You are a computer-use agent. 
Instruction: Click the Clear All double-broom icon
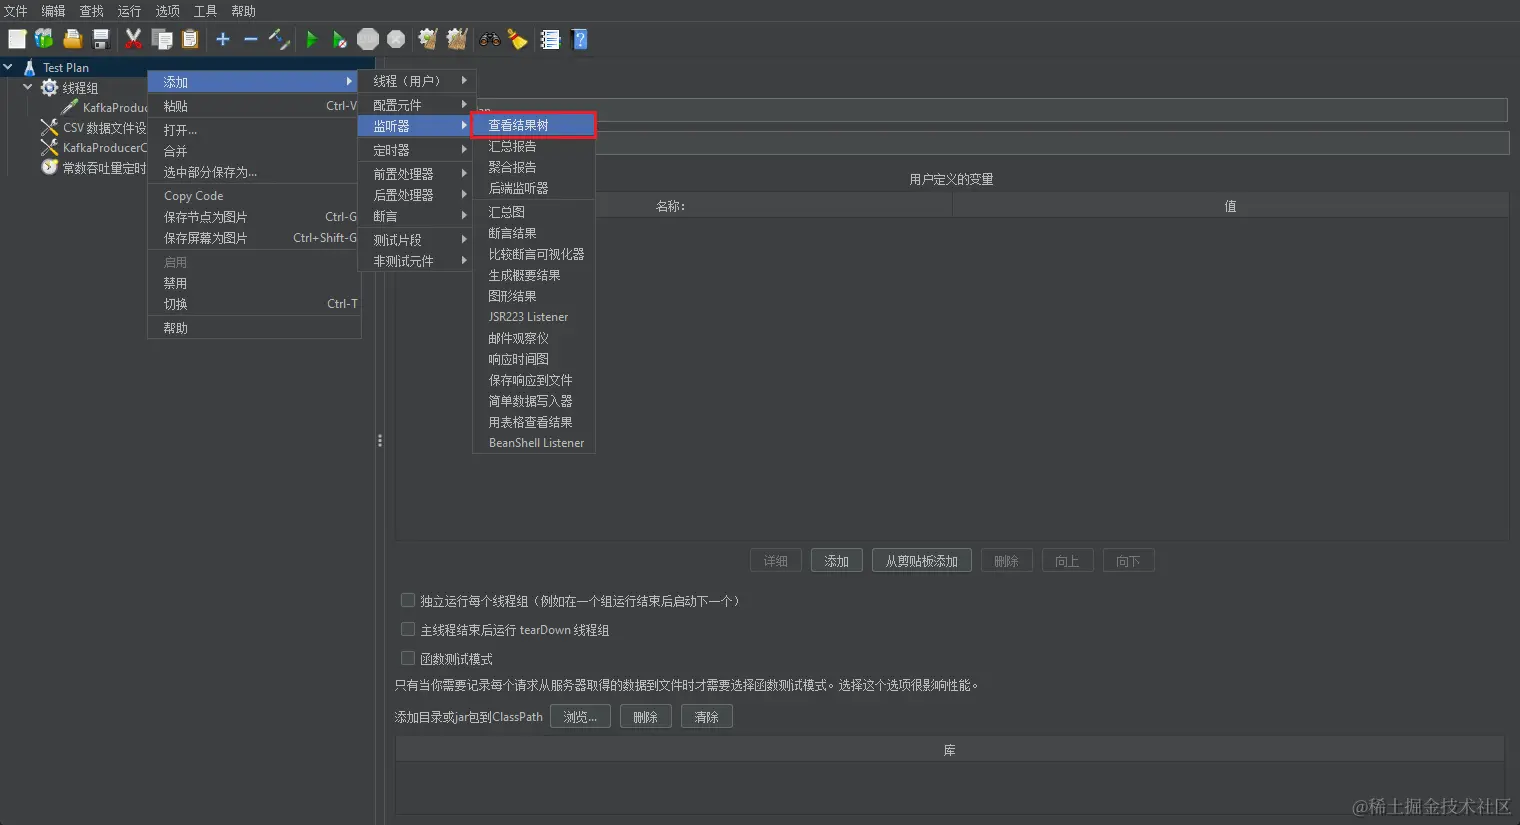coord(457,39)
